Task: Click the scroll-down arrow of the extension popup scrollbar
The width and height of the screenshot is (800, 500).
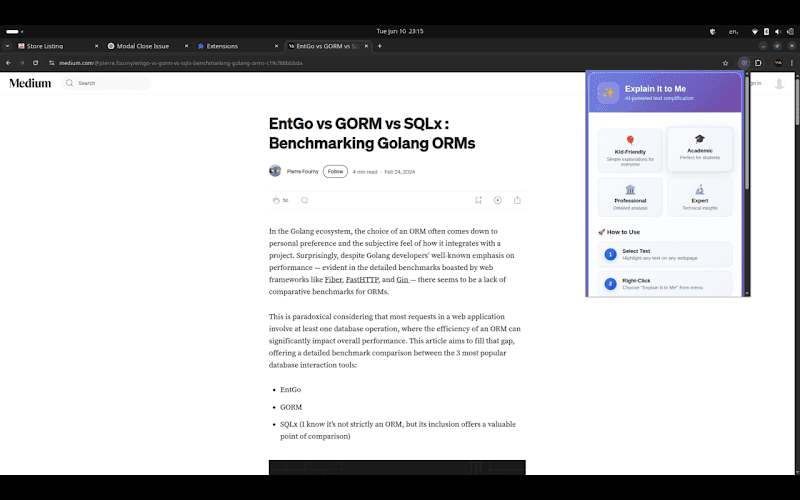Action: (x=747, y=294)
